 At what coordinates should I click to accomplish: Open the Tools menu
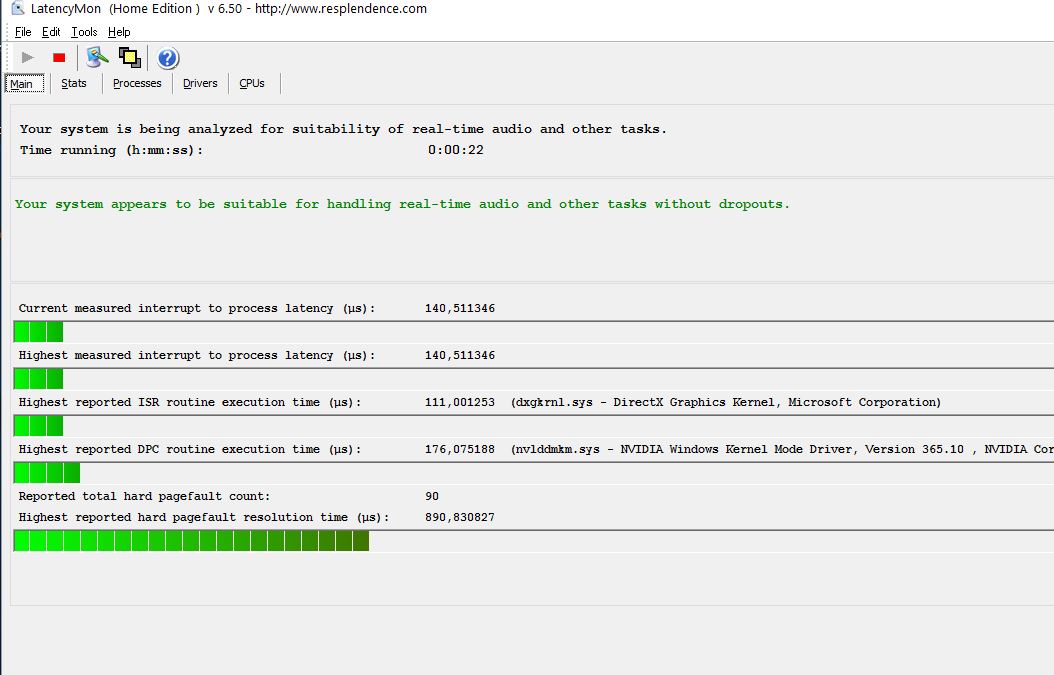[84, 32]
